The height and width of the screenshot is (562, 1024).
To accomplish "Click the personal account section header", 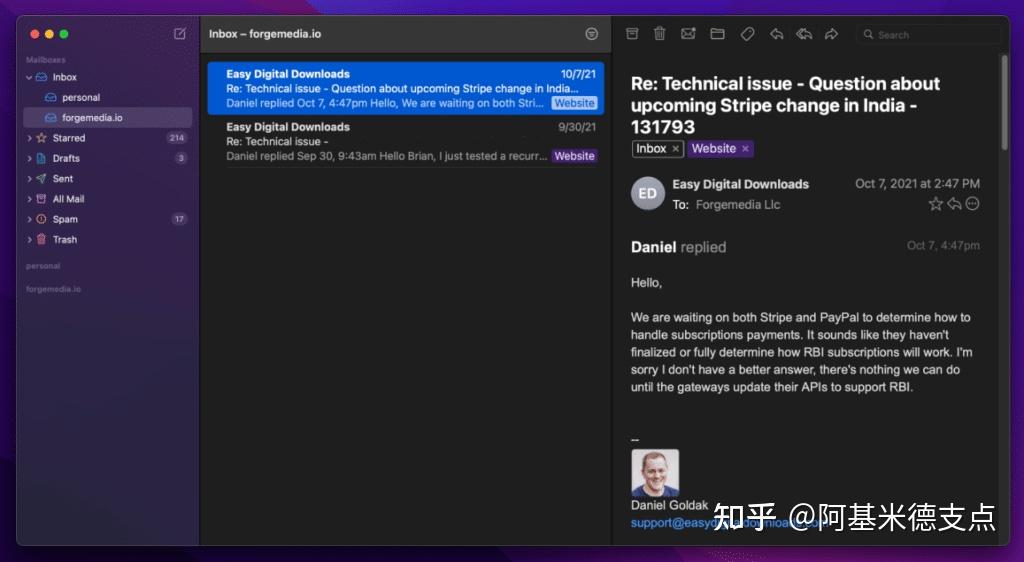I will tap(43, 266).
